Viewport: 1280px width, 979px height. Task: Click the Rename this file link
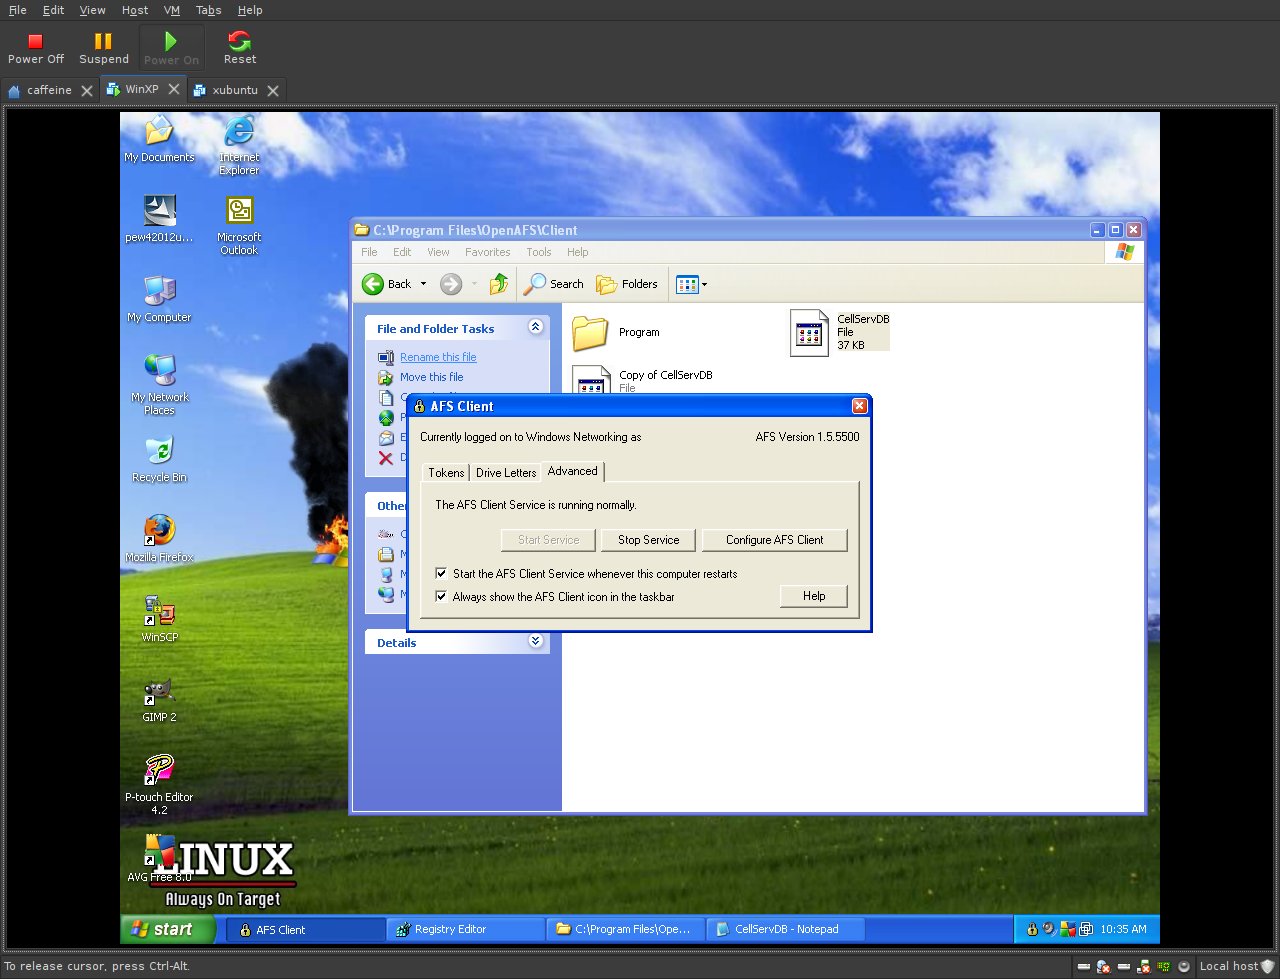[438, 357]
